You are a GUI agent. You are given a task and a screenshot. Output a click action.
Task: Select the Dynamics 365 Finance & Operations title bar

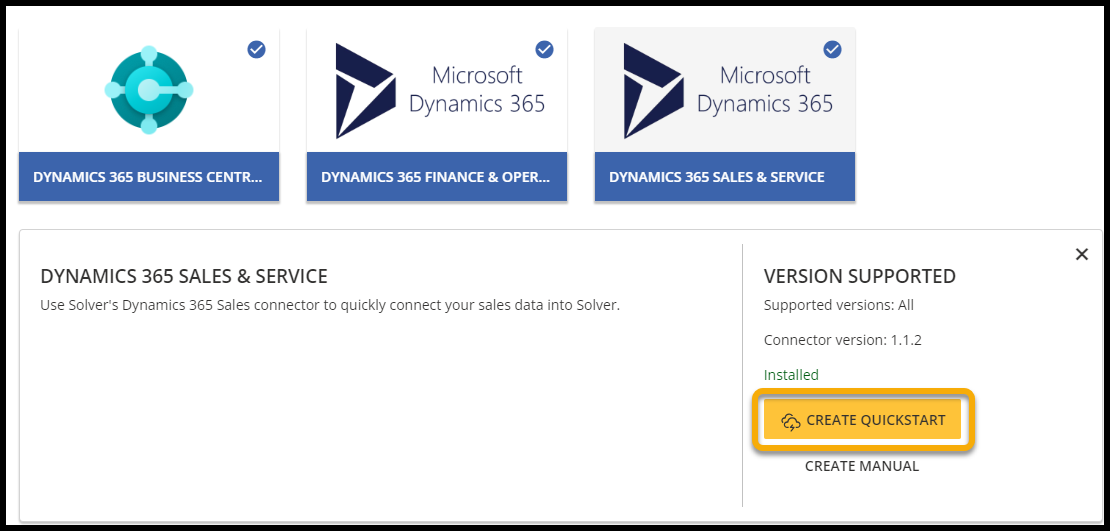(437, 177)
